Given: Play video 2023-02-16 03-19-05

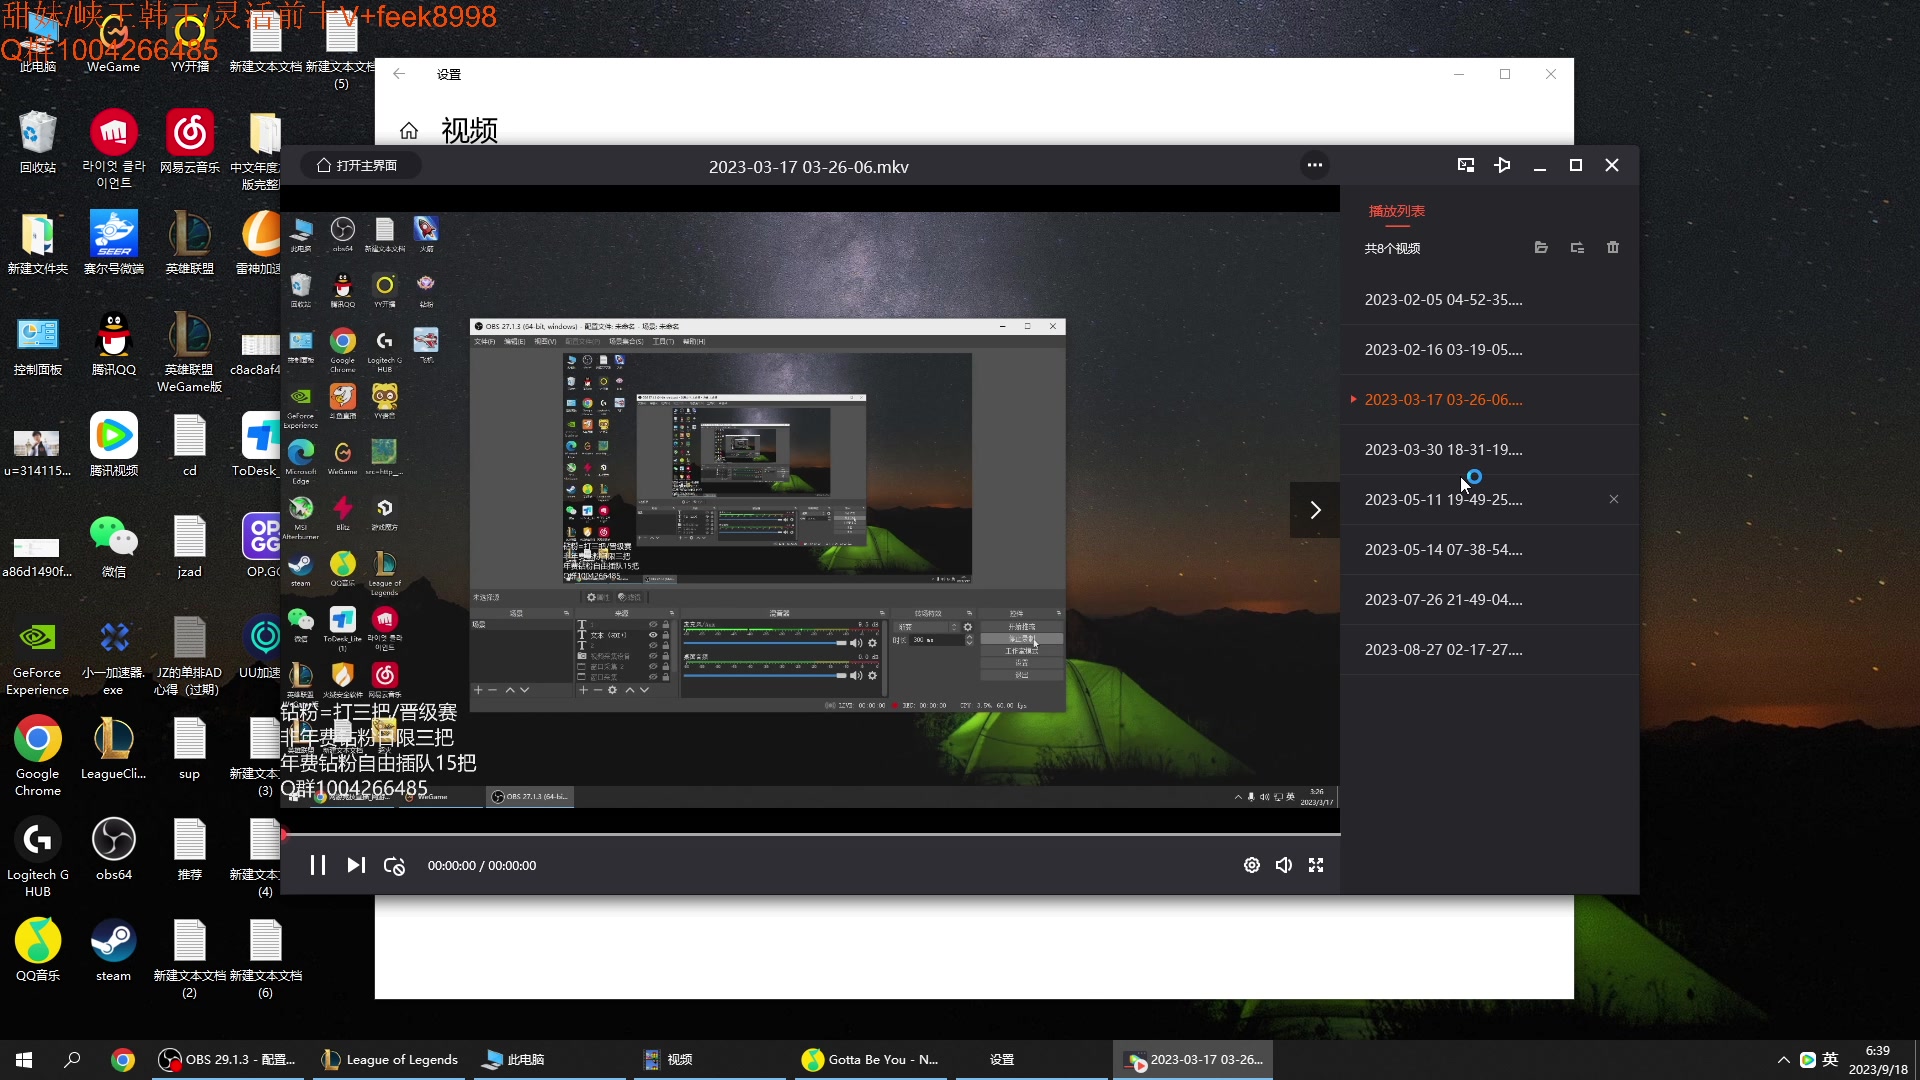Looking at the screenshot, I should [x=1490, y=350].
